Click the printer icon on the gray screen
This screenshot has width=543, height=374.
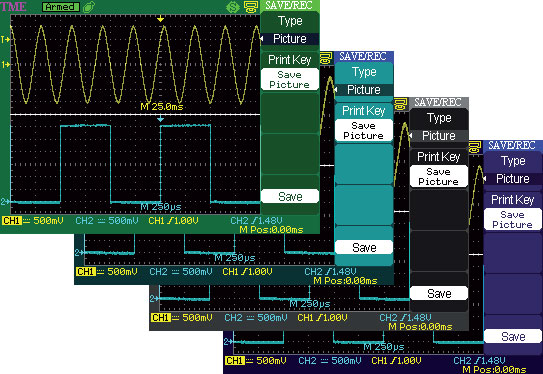[400, 104]
